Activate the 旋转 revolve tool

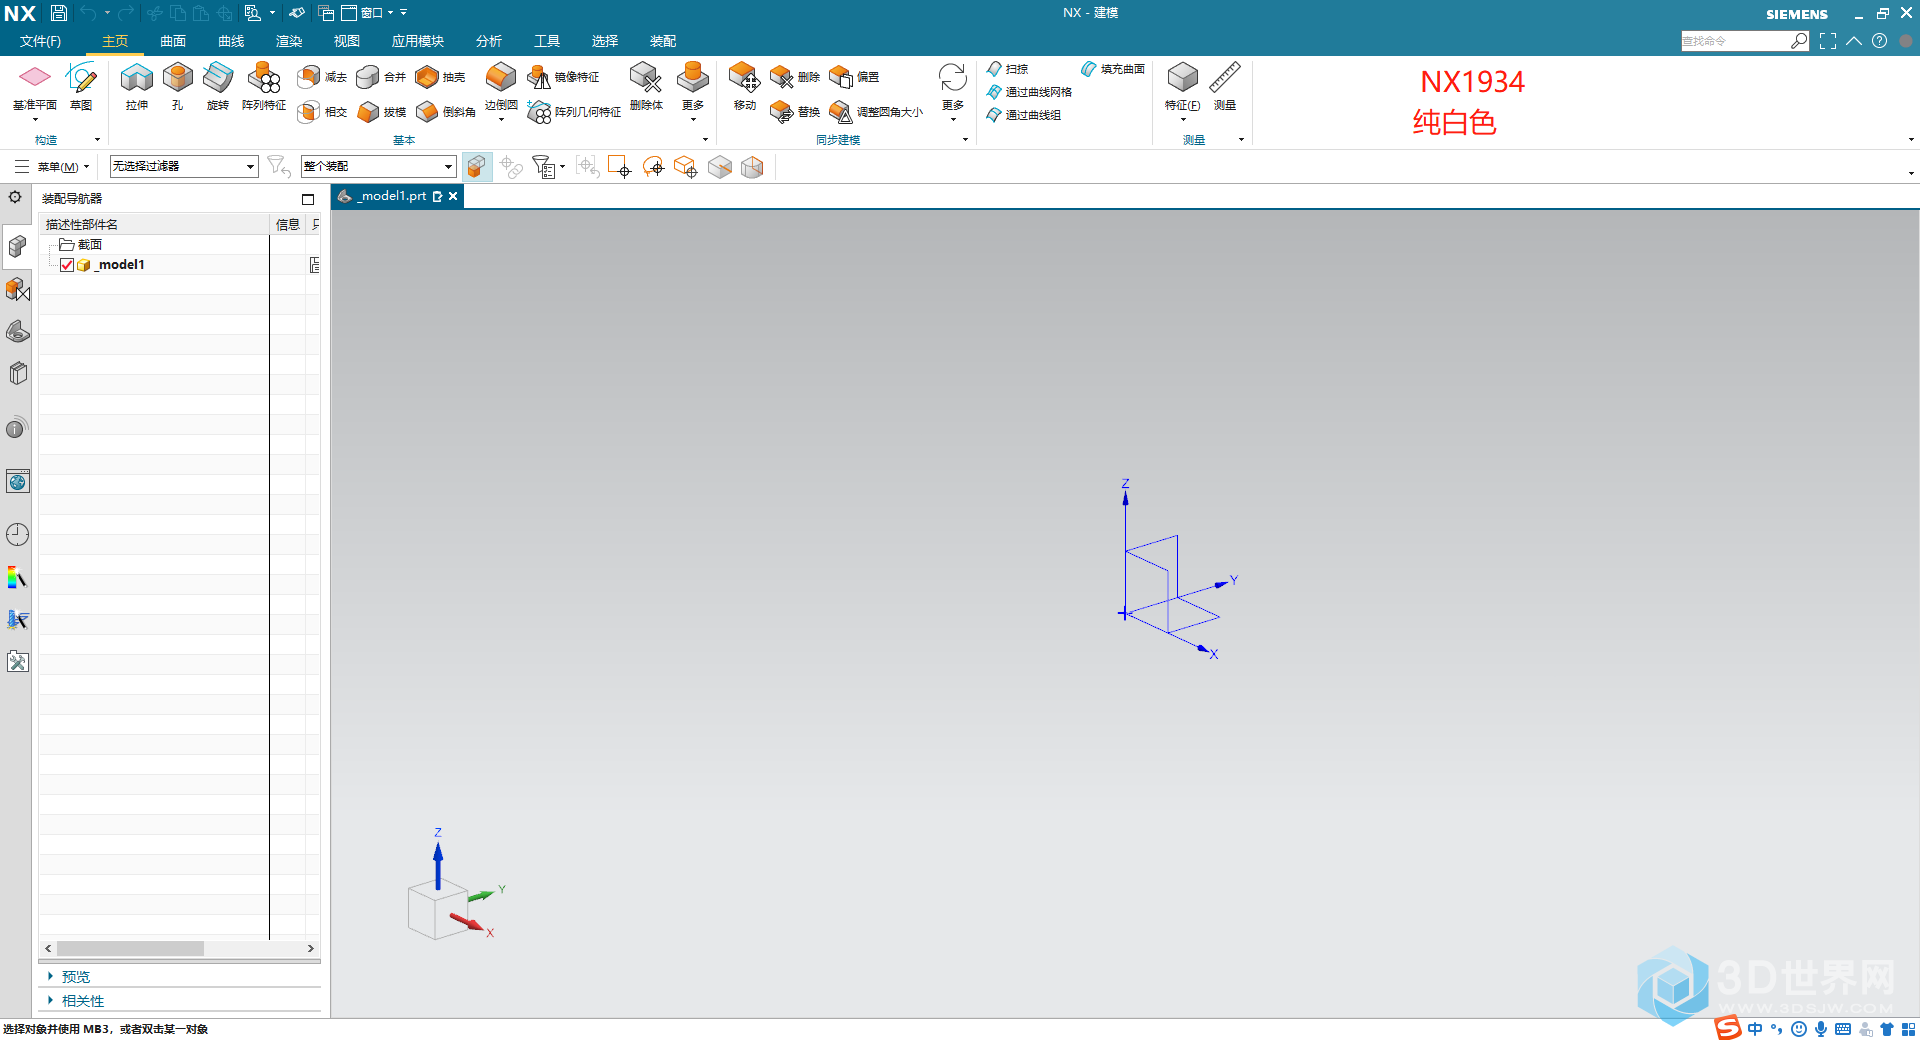[x=218, y=85]
